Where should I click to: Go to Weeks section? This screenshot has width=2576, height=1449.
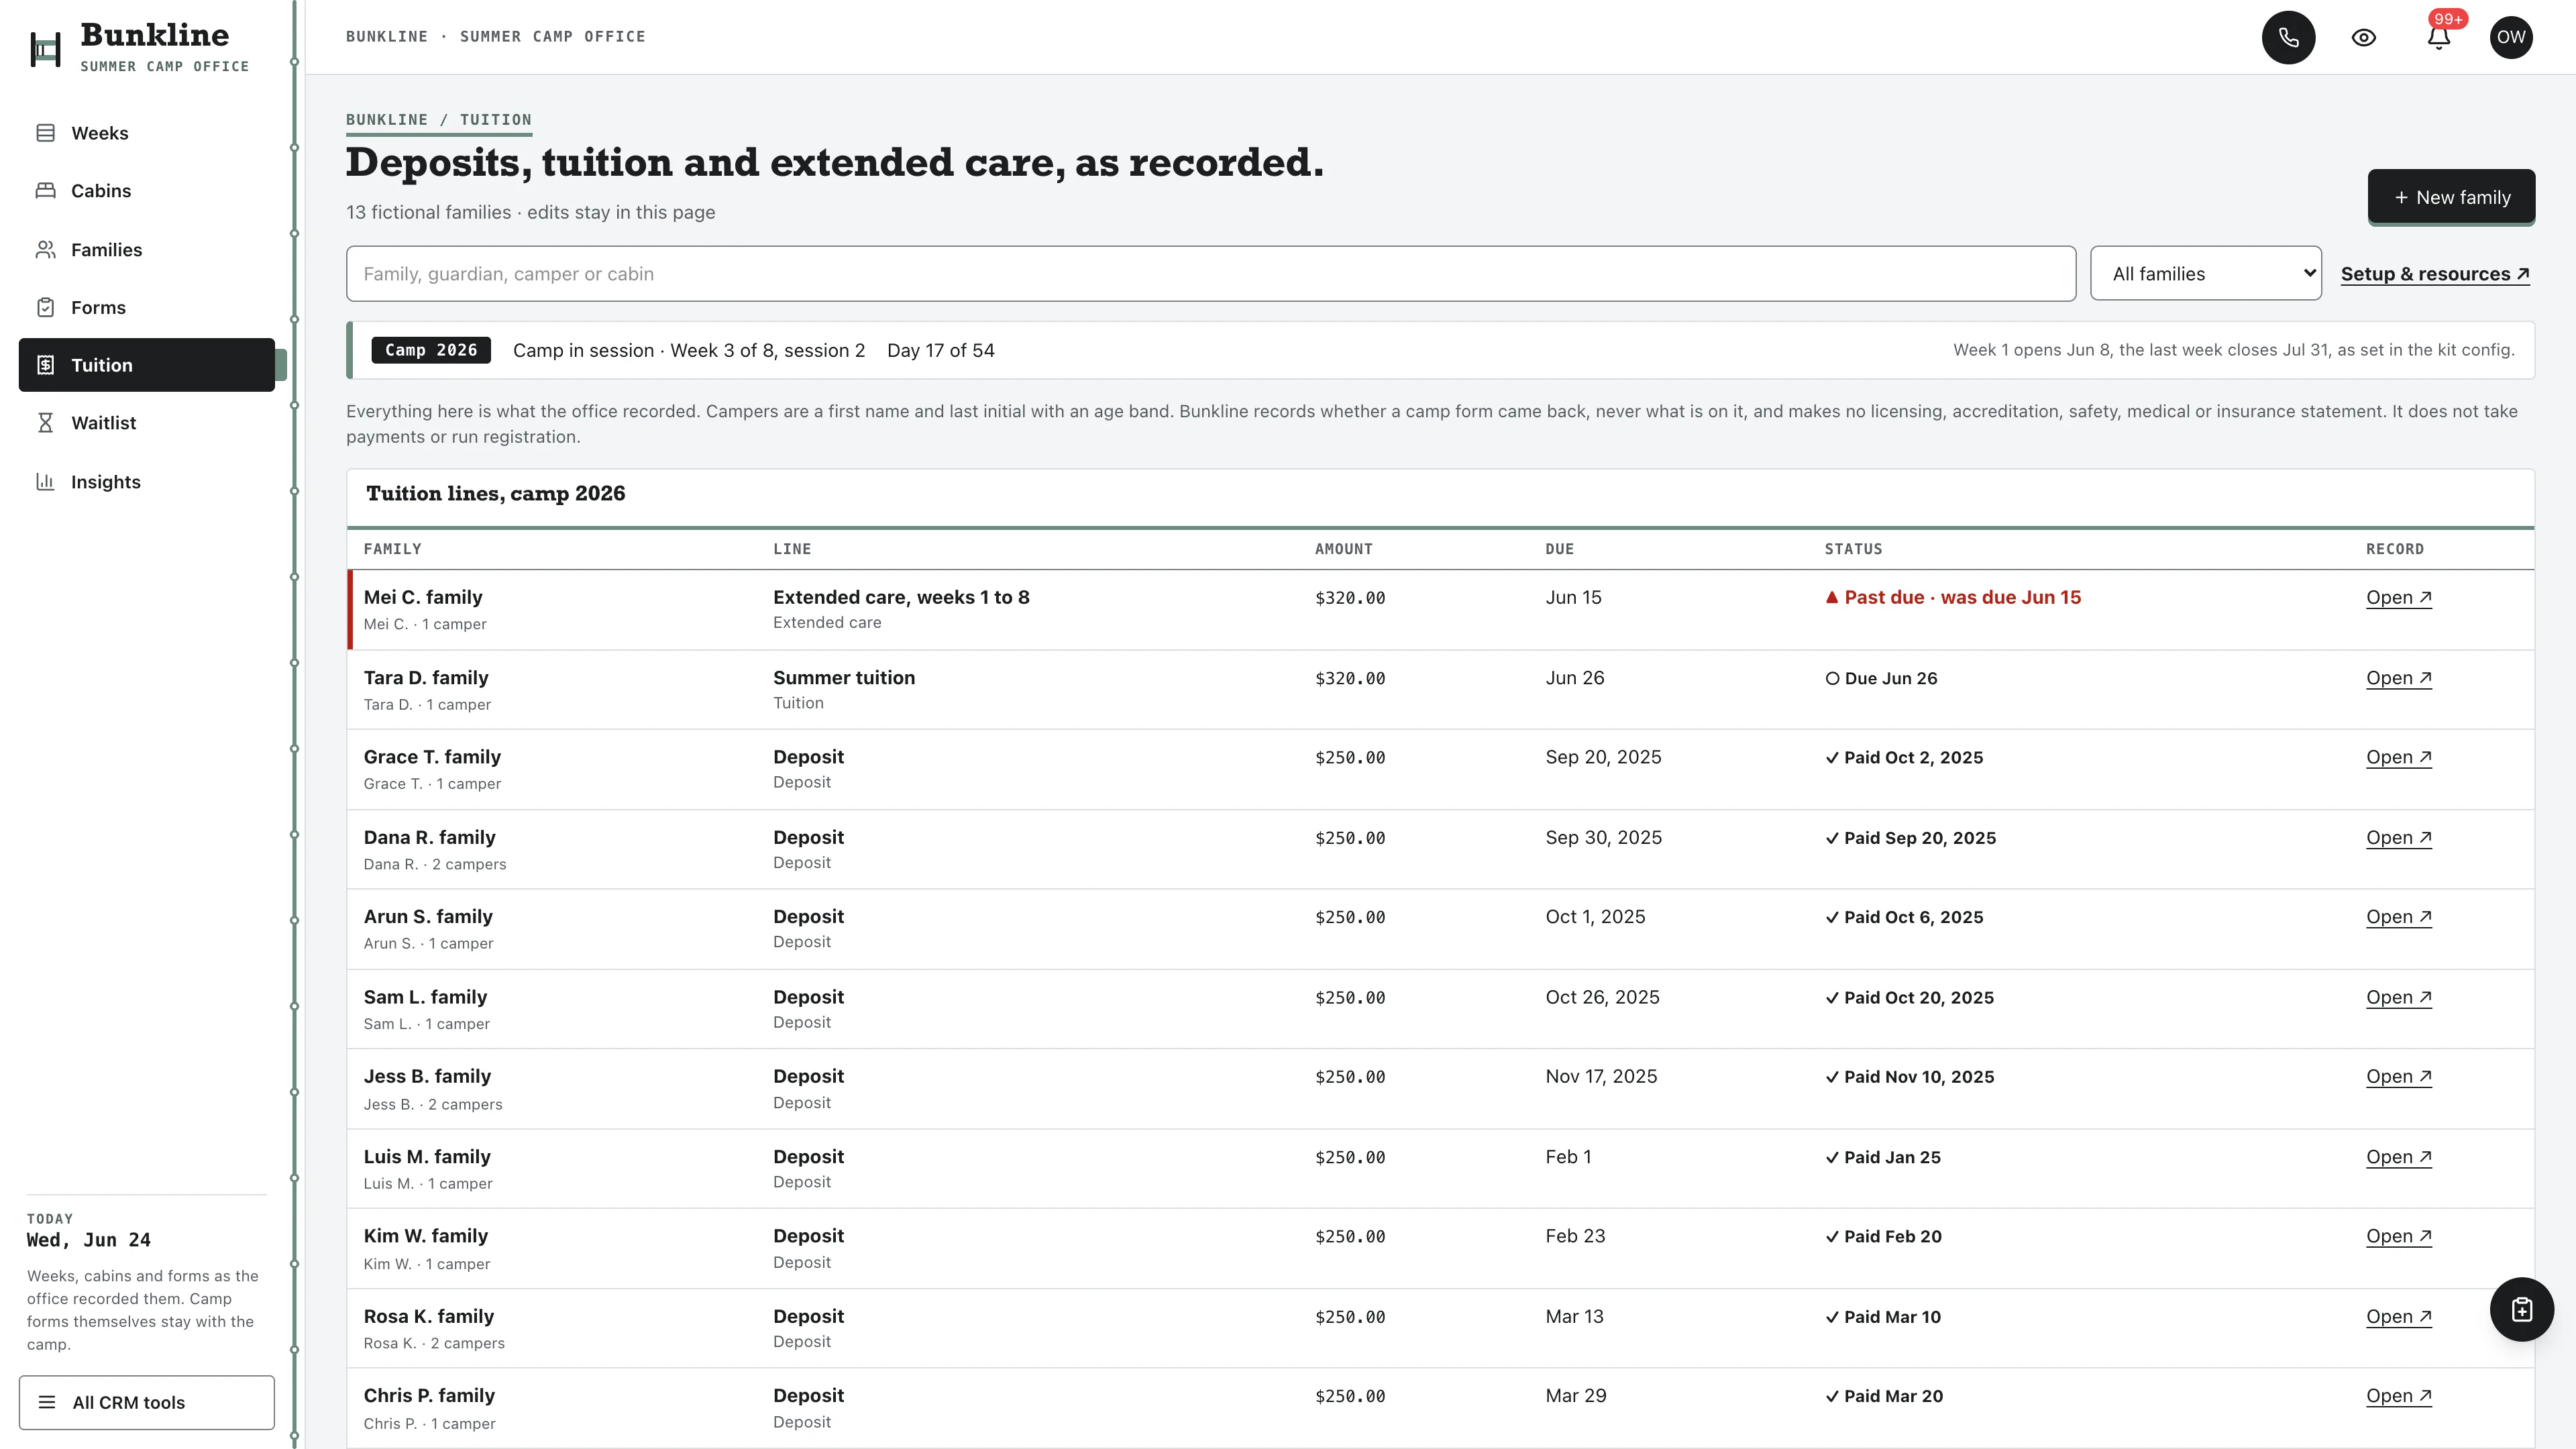tap(146, 133)
